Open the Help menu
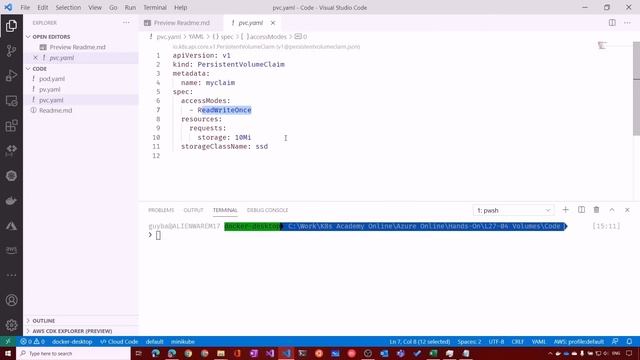 tap(180, 7)
